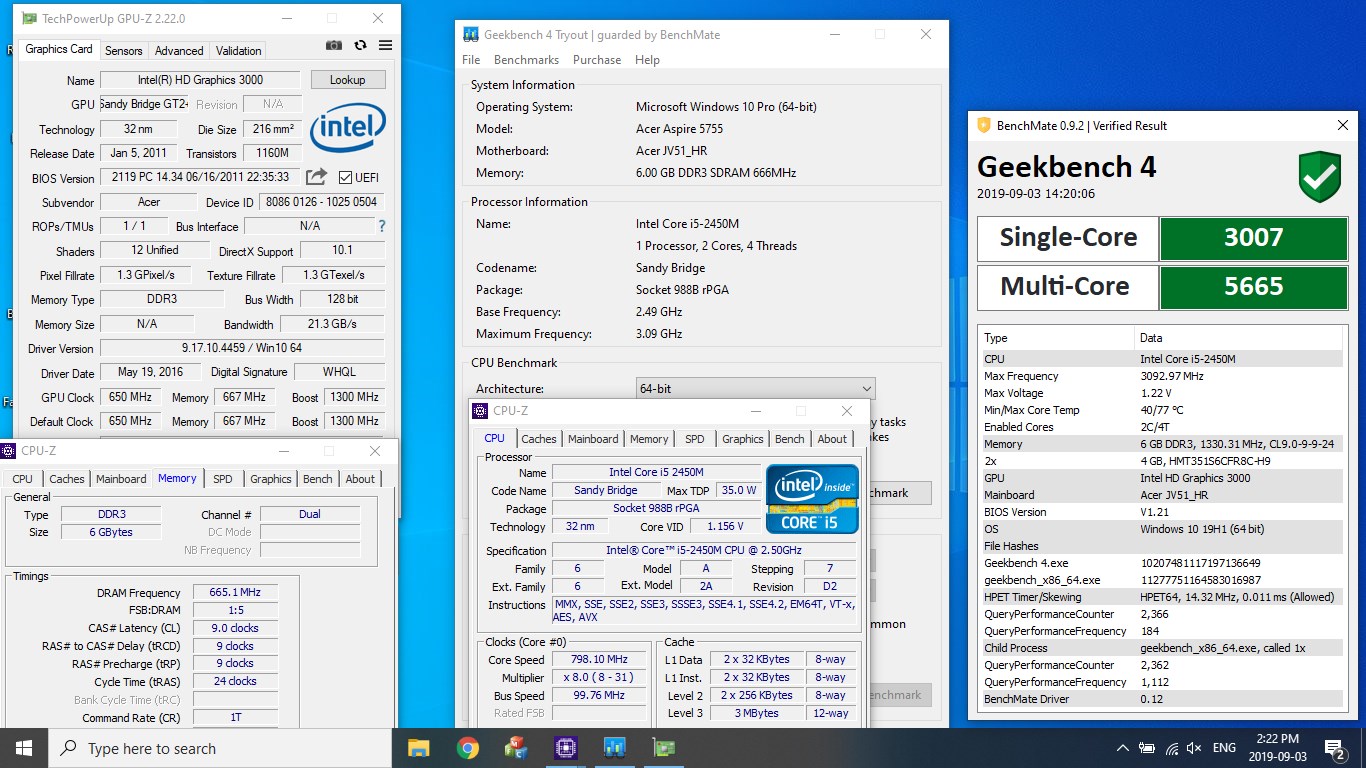
Task: Click the Single-Core score 3007
Action: 1253,237
